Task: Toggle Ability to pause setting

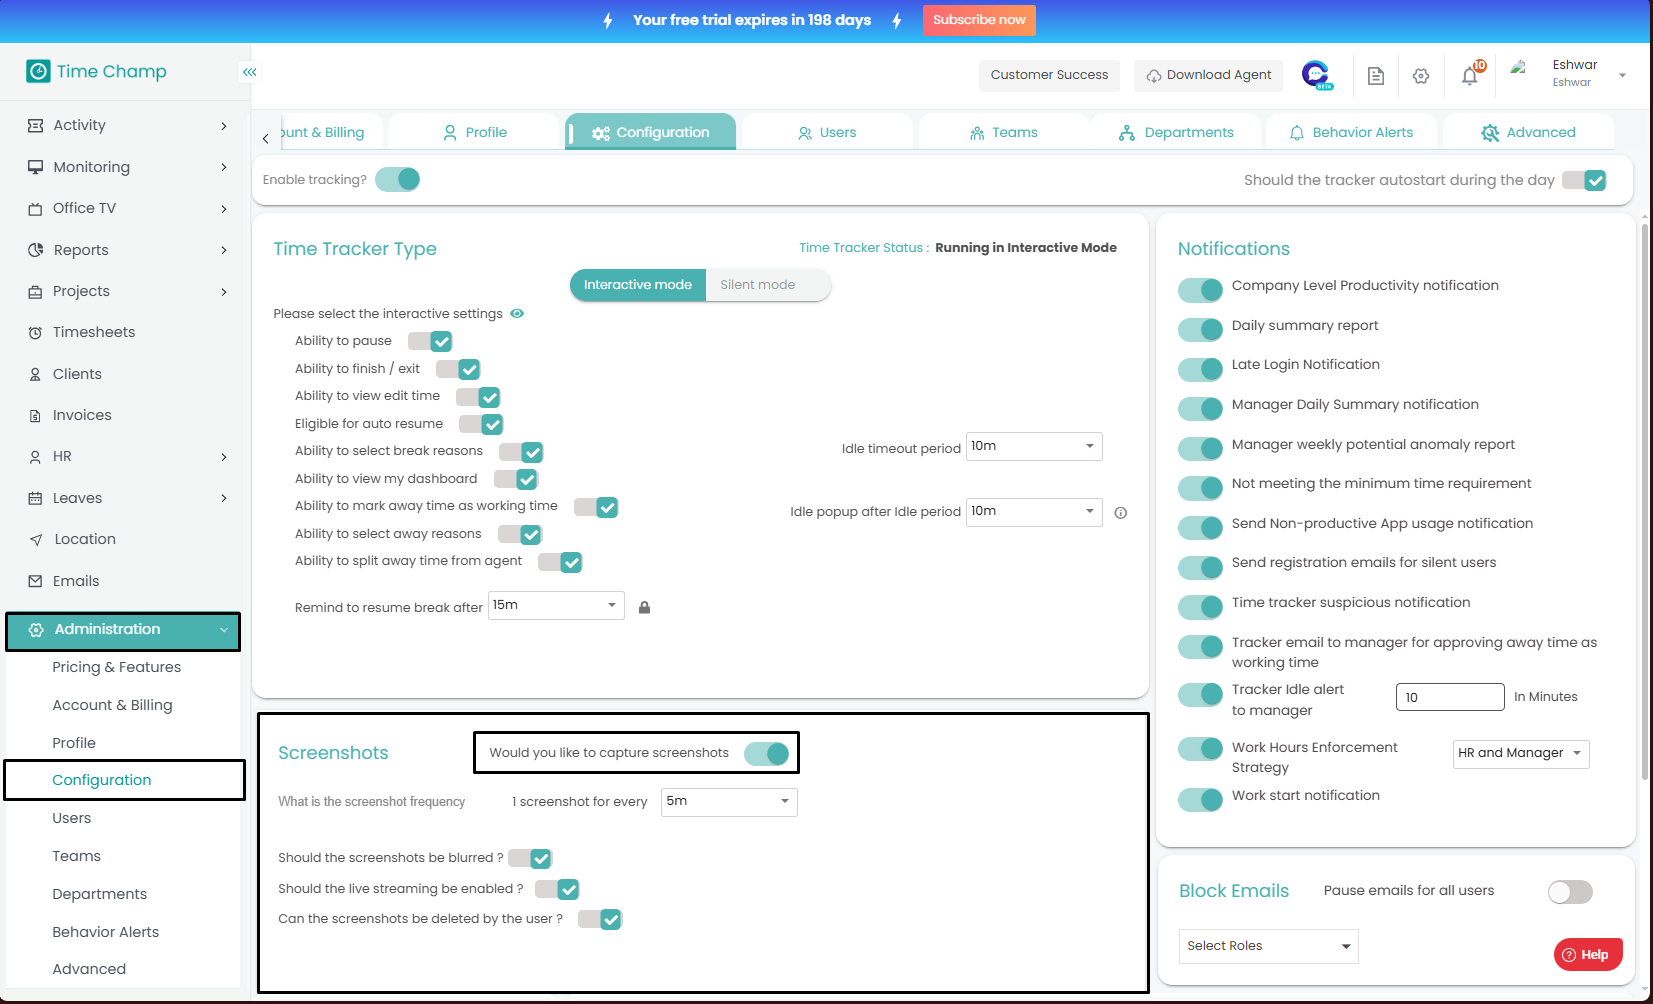Action: tap(430, 341)
